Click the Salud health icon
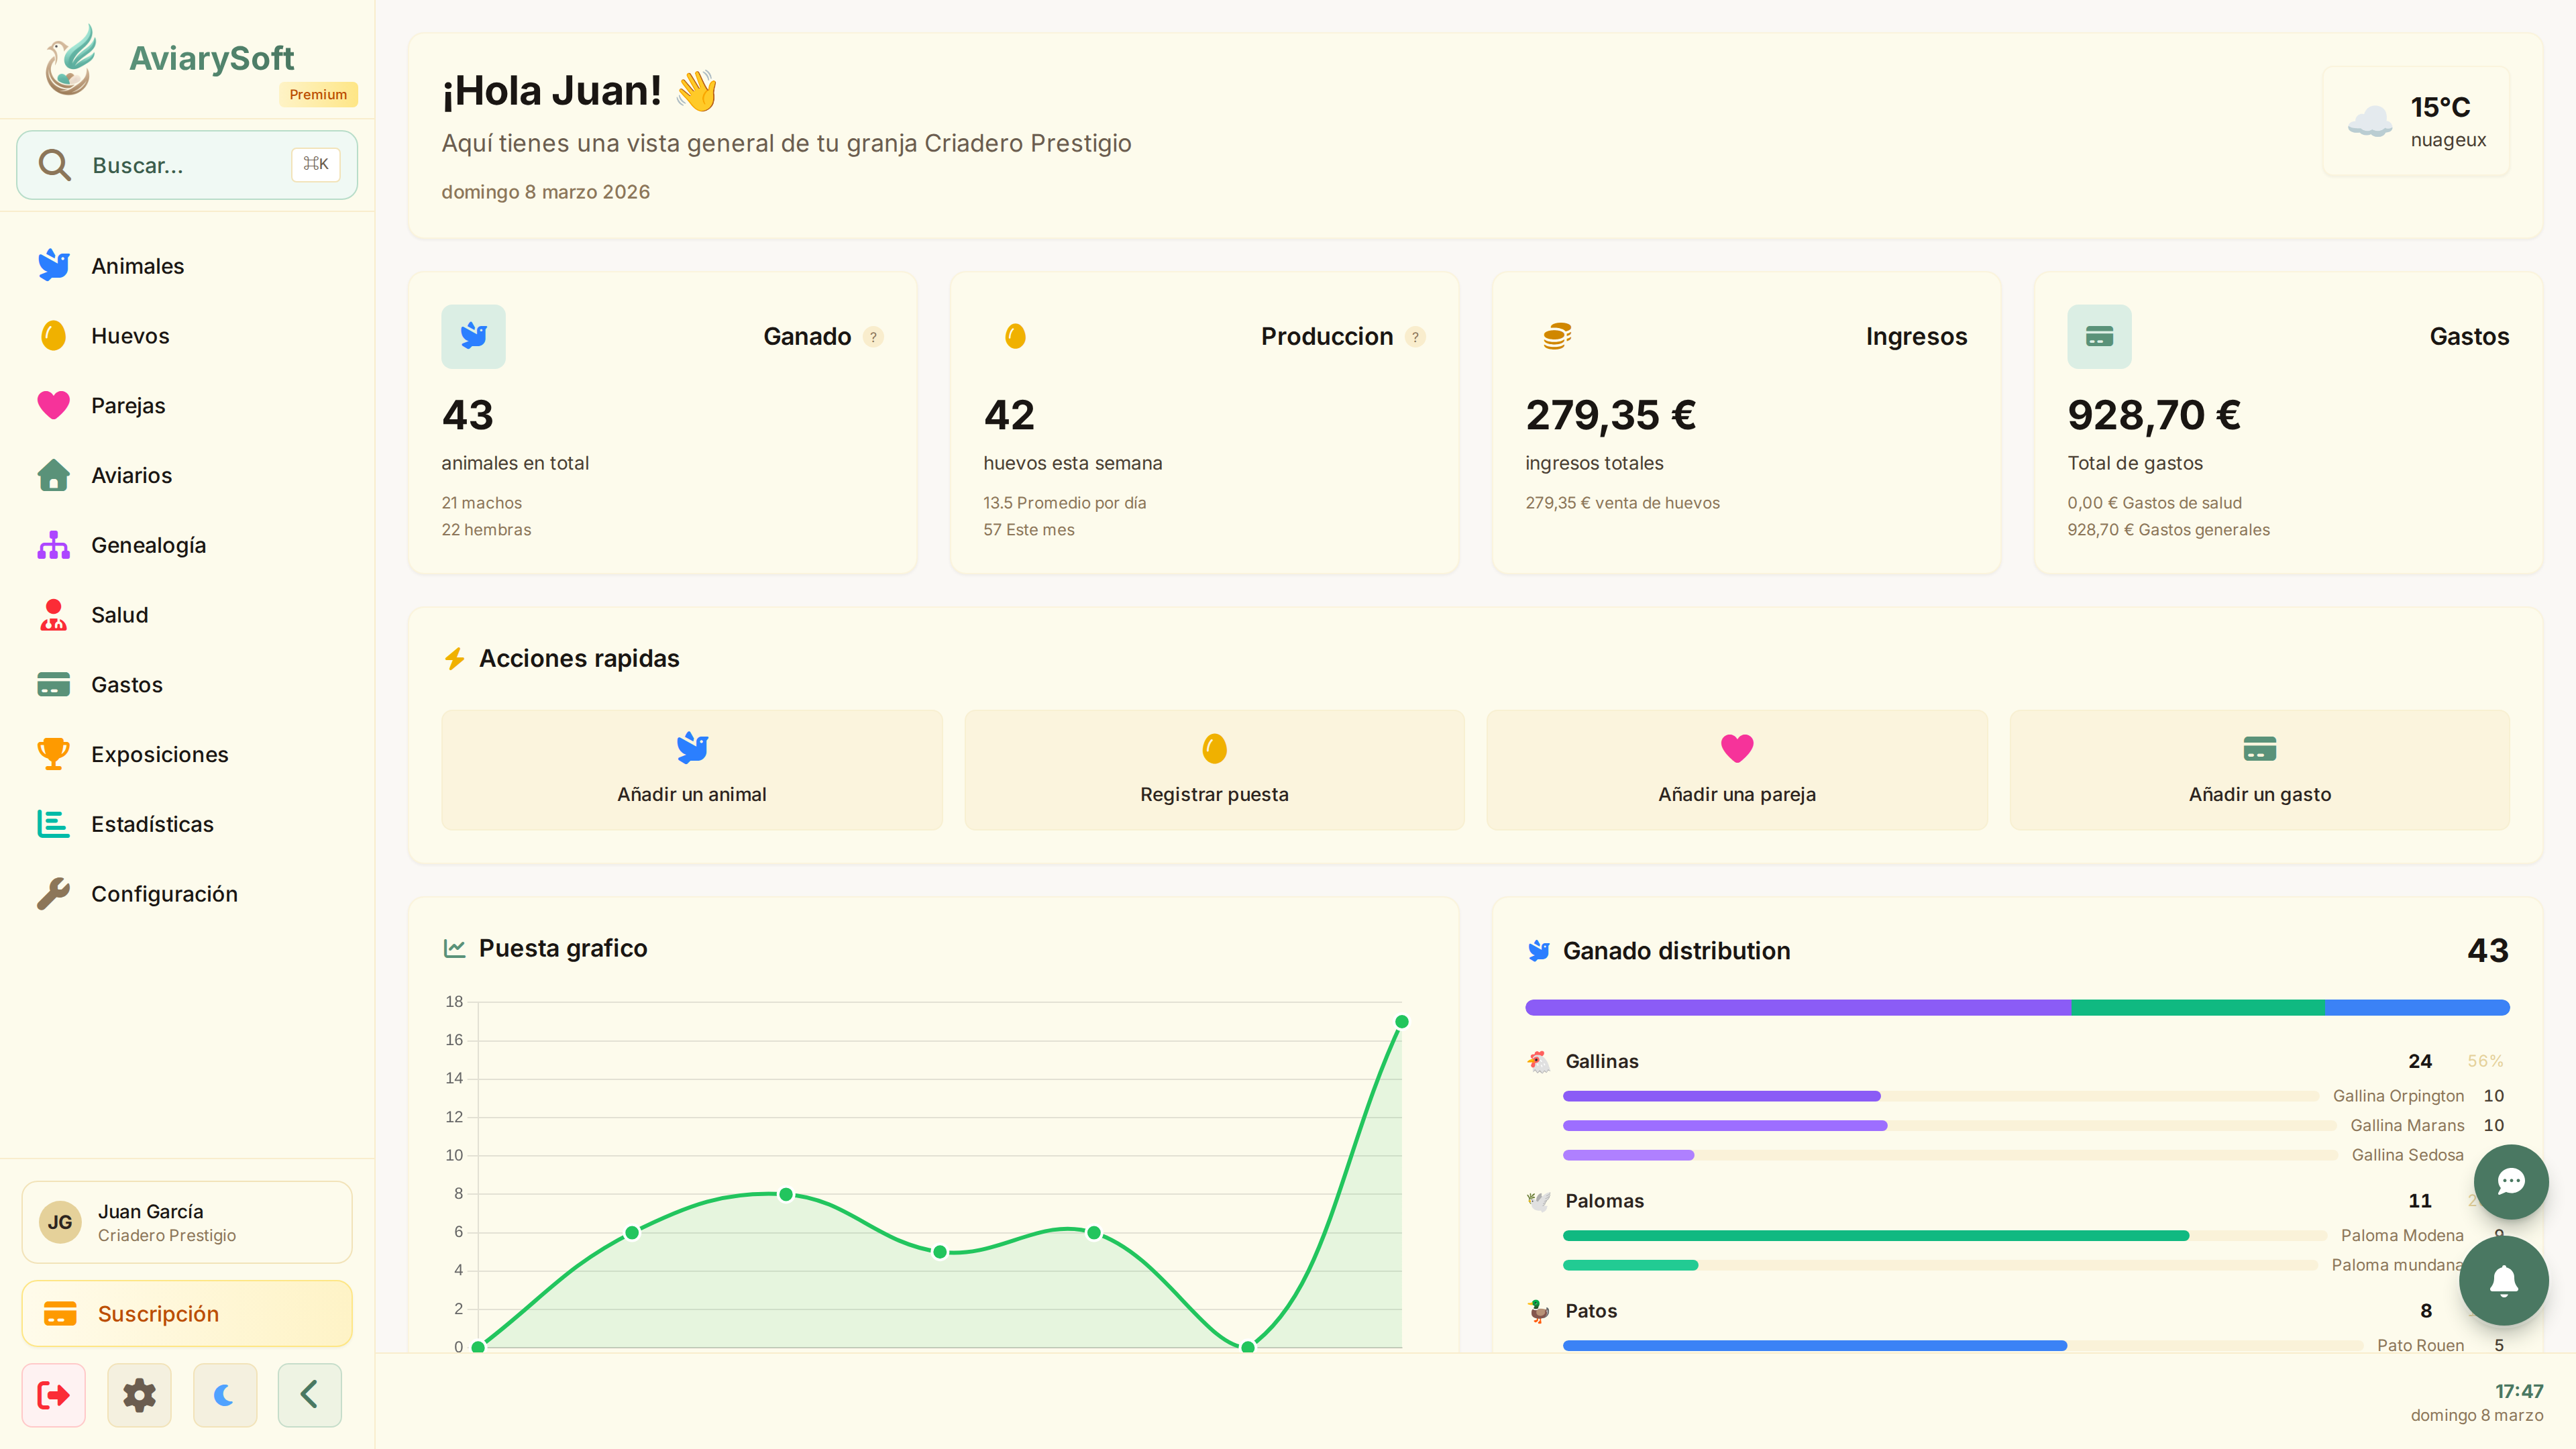The image size is (2576, 1449). coord(53,614)
